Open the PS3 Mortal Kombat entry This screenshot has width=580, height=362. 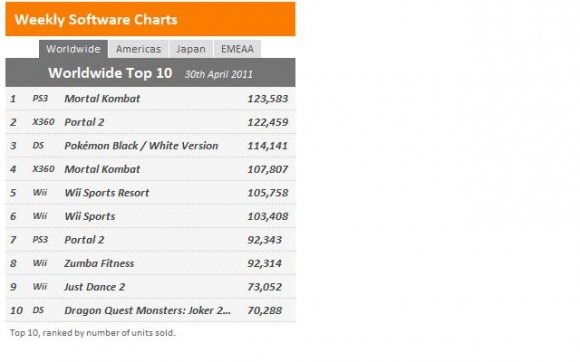[102, 98]
